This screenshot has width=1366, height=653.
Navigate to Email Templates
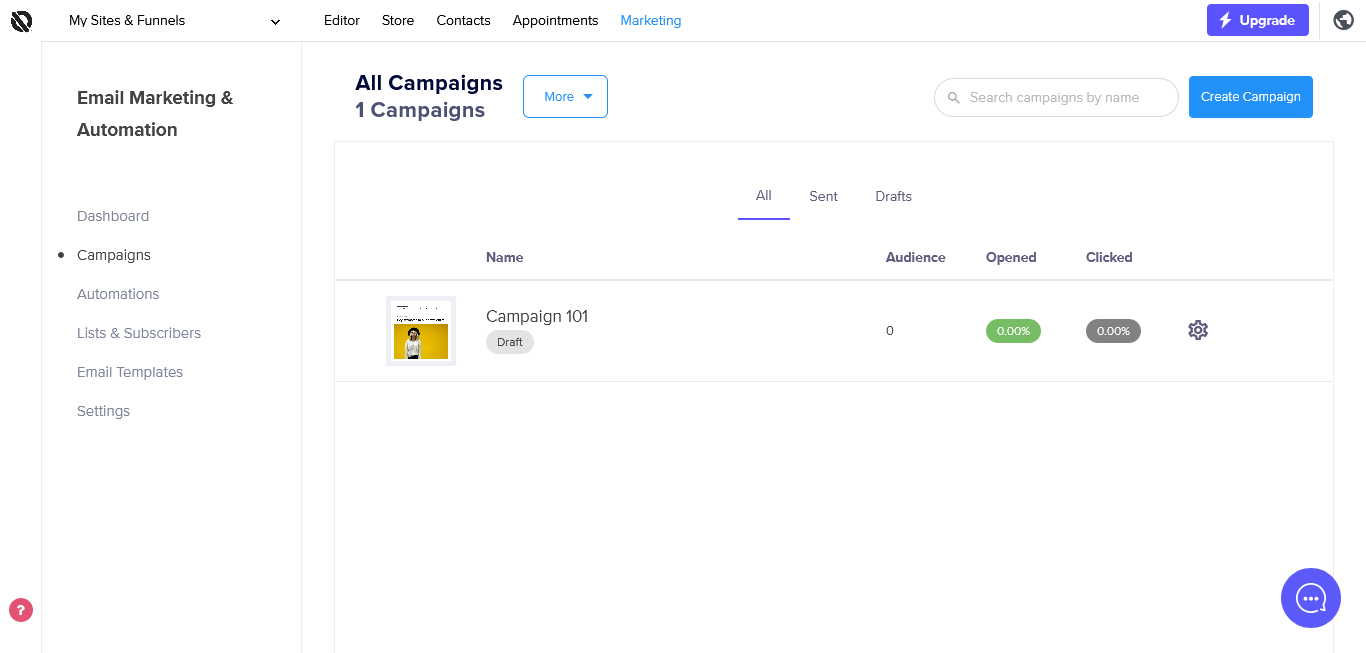130,372
